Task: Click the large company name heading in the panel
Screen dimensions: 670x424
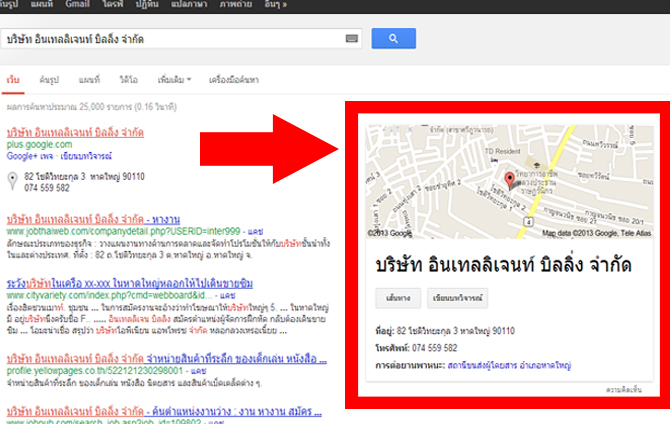Action: point(503,265)
